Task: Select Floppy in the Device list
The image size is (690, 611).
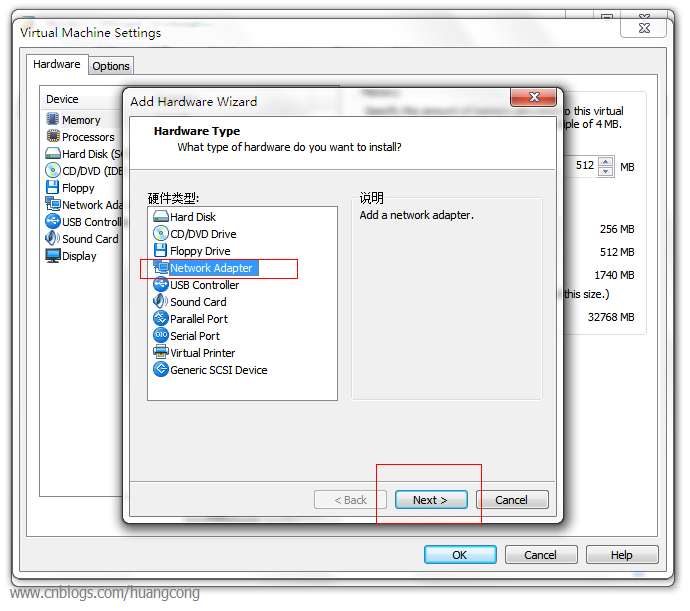Action: (78, 188)
